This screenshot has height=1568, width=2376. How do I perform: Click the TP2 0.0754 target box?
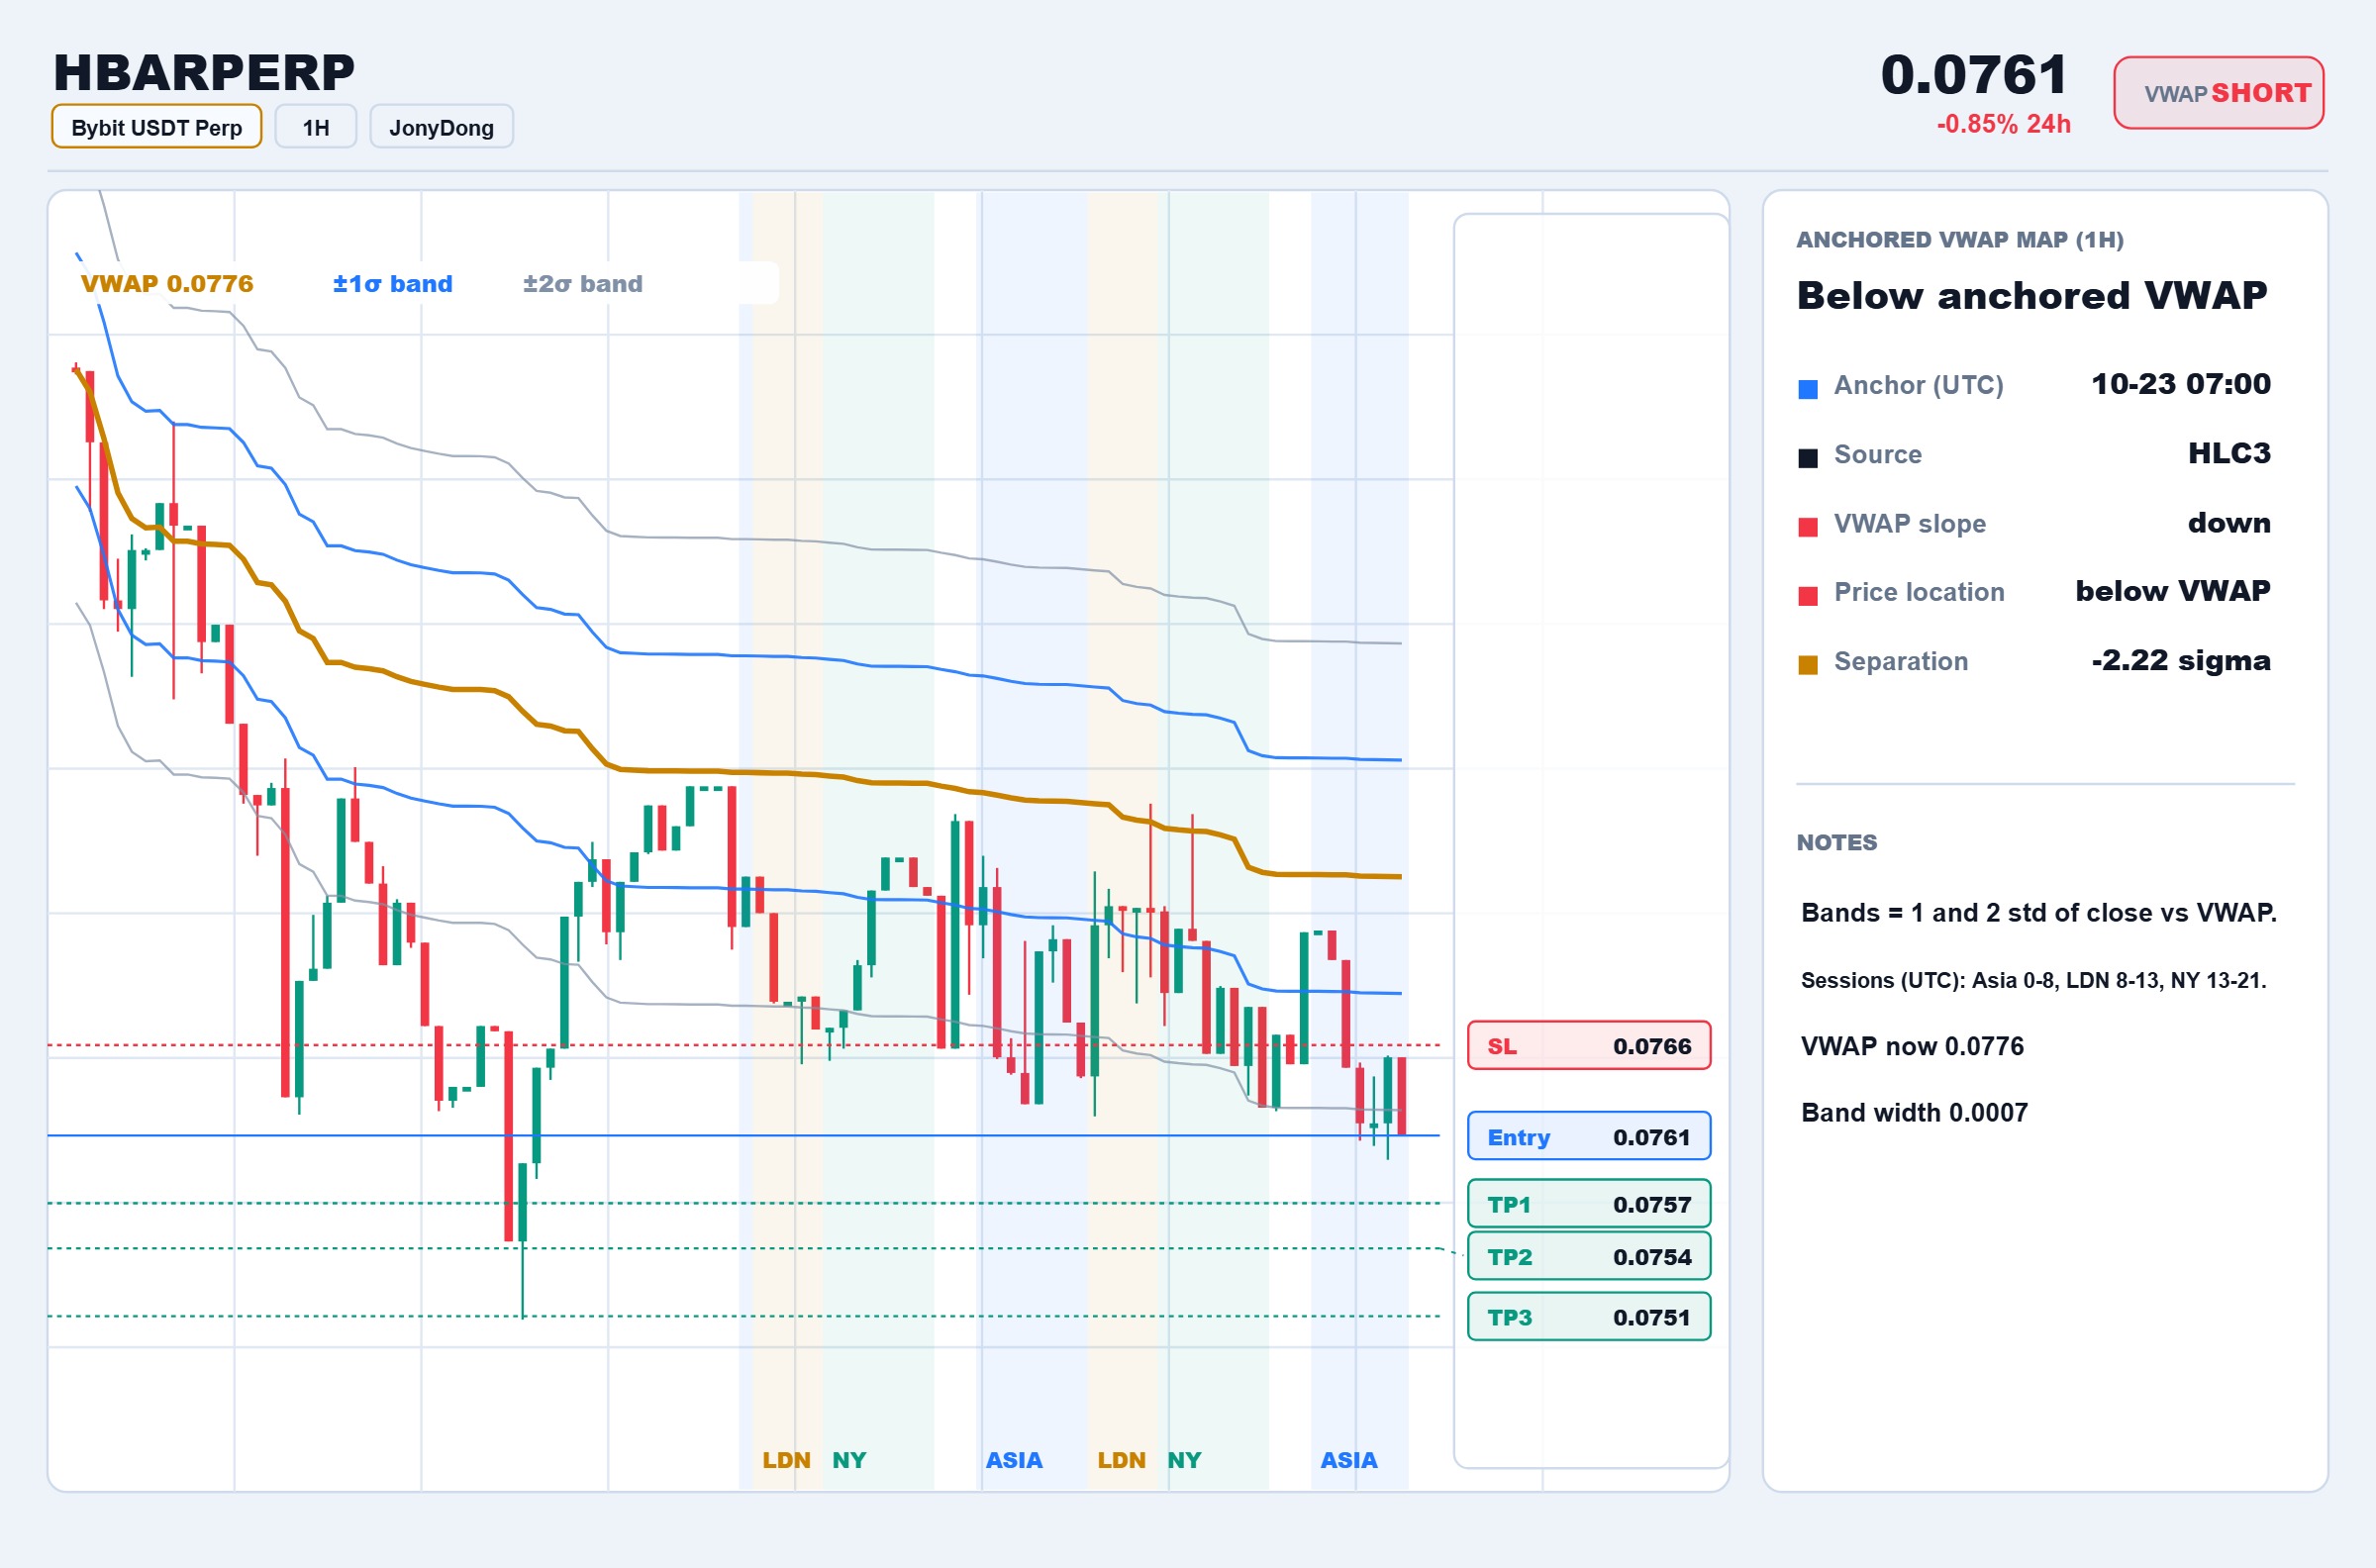tap(1589, 1257)
